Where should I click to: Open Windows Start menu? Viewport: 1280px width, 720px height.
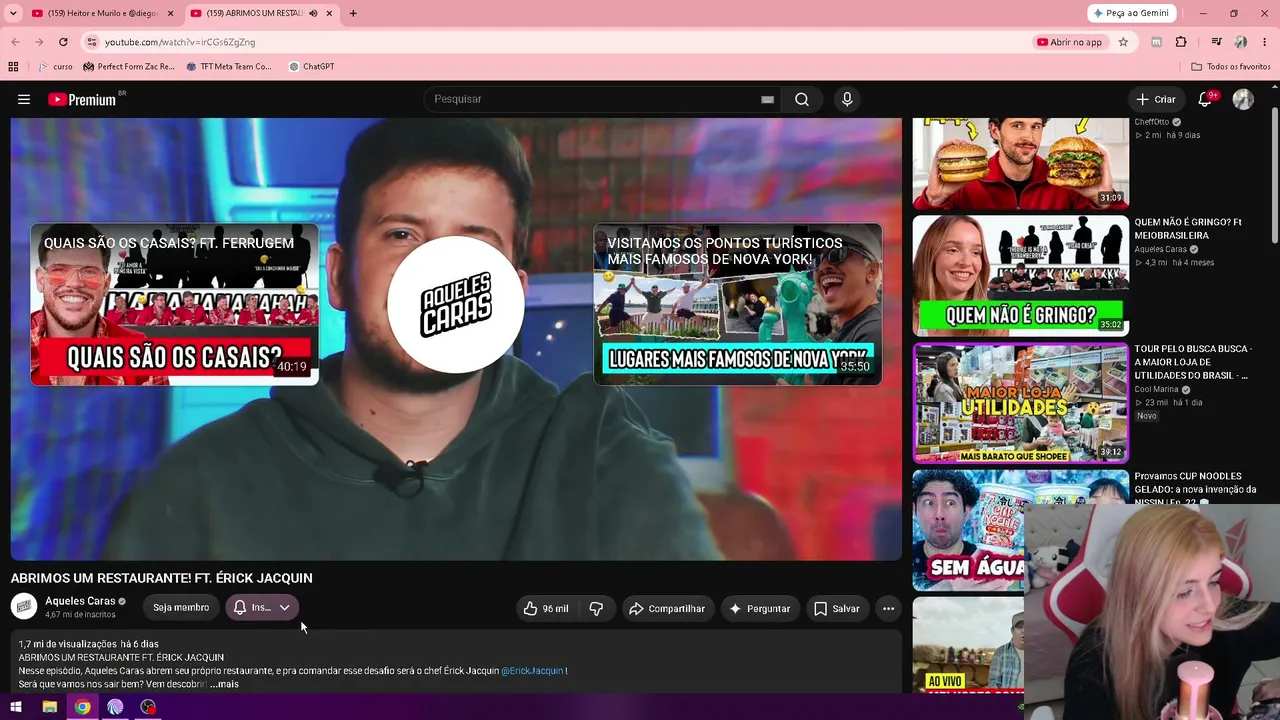tap(16, 707)
